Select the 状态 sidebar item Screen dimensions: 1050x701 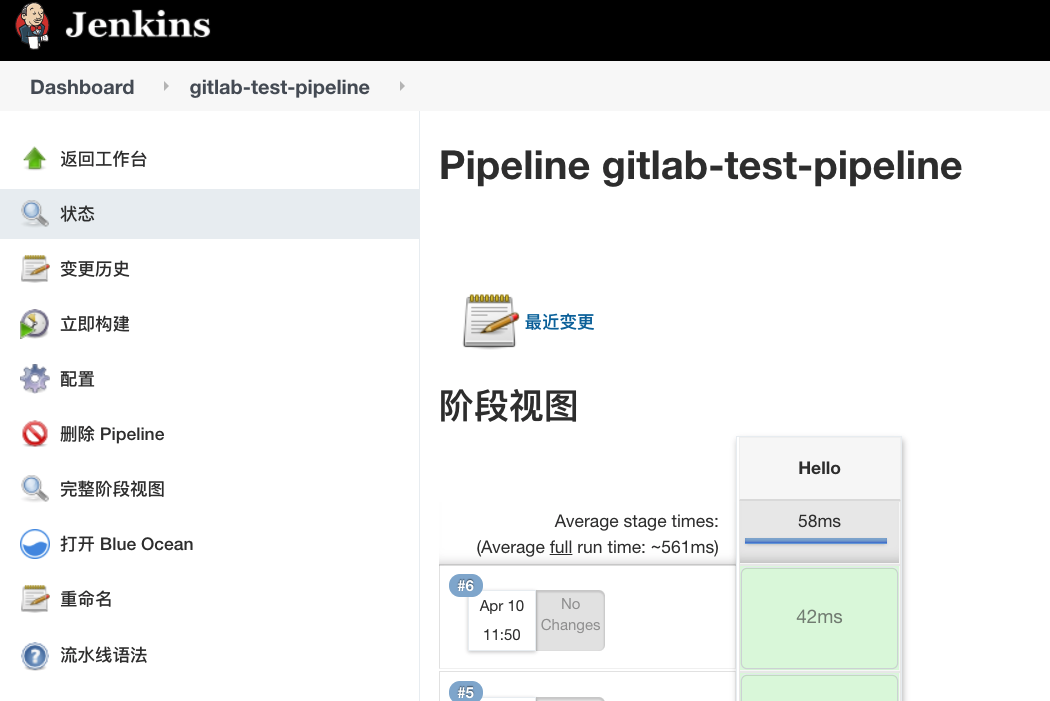(210, 214)
